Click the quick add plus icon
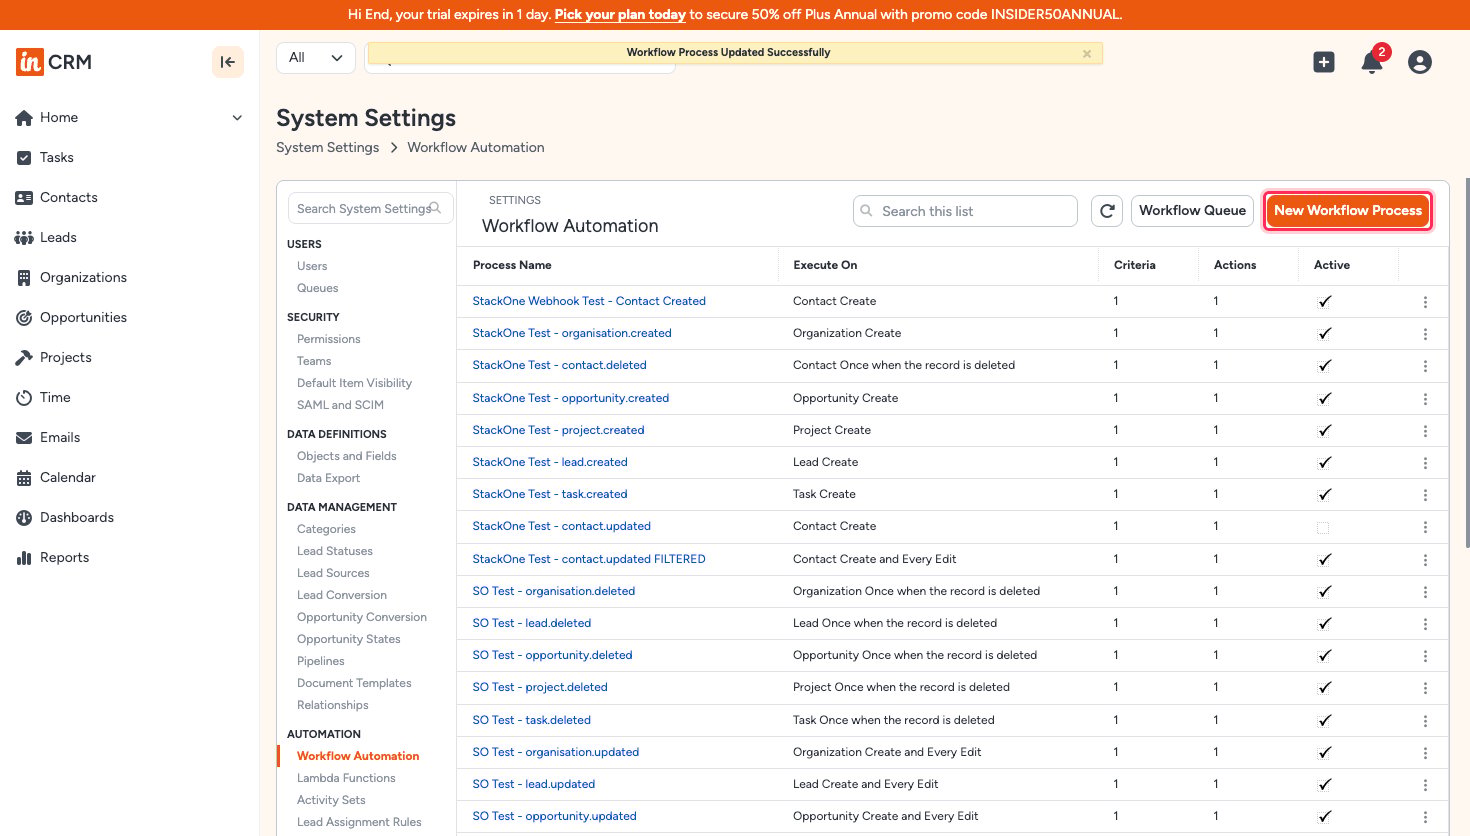This screenshot has width=1470, height=836. [1324, 62]
